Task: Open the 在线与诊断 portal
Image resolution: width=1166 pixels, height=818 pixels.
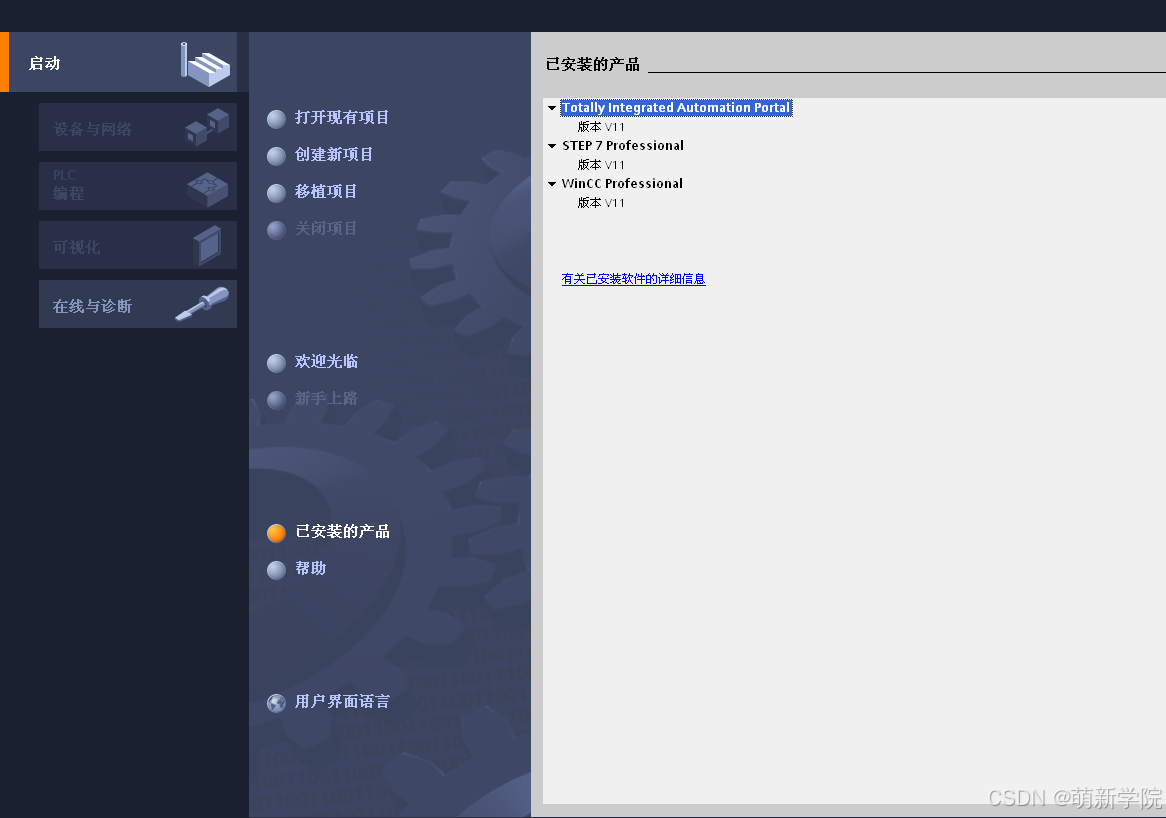Action: point(138,304)
